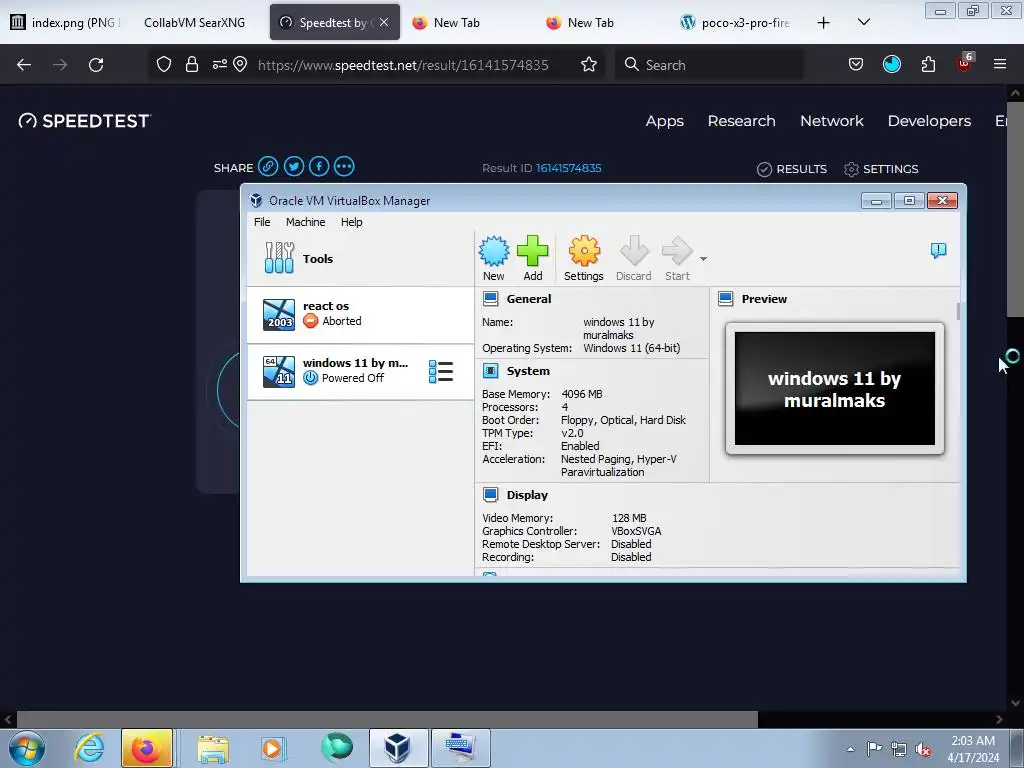
Task: Open the File menu in VirtualBox
Action: pos(262,222)
